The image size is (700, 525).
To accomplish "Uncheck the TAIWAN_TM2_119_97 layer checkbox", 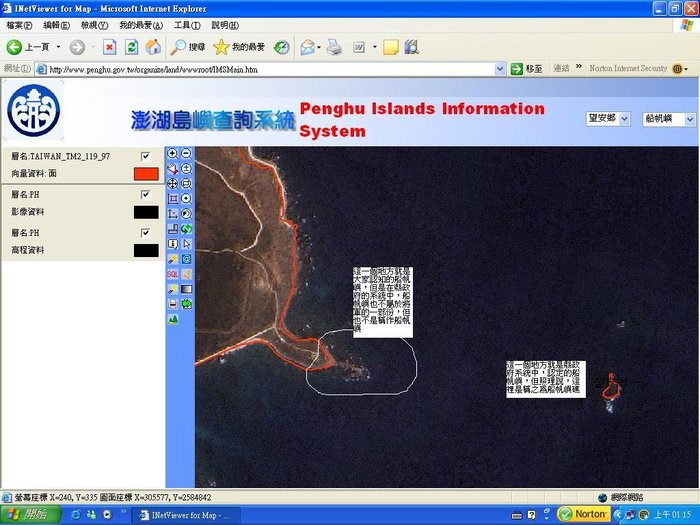I will (146, 156).
